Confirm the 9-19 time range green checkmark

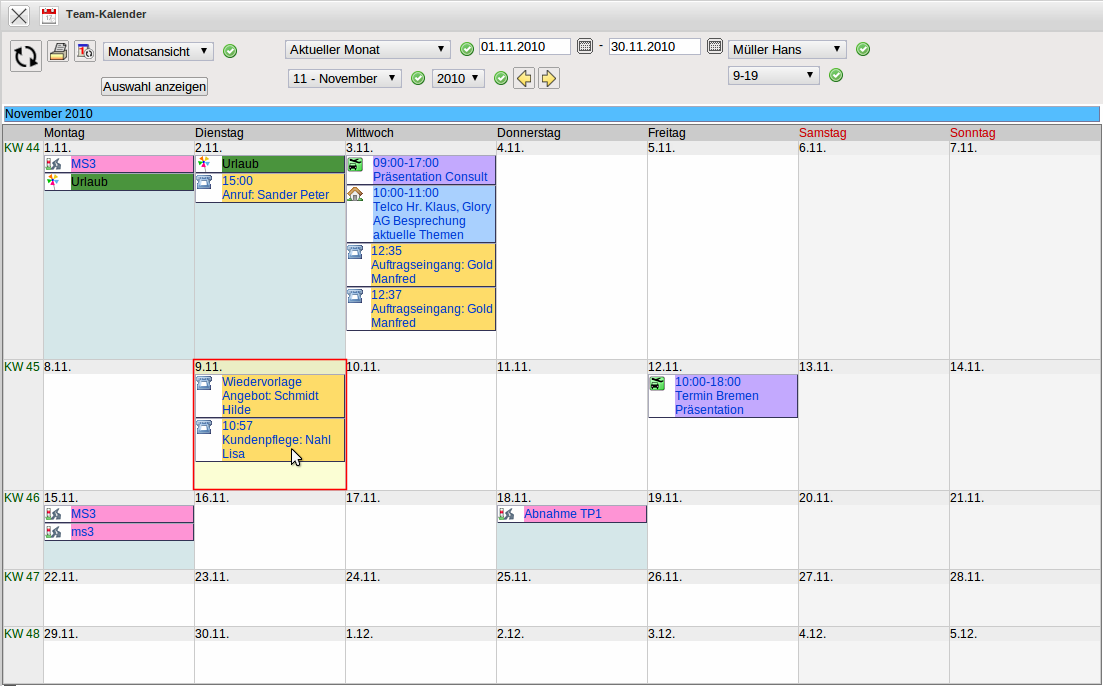(x=836, y=75)
